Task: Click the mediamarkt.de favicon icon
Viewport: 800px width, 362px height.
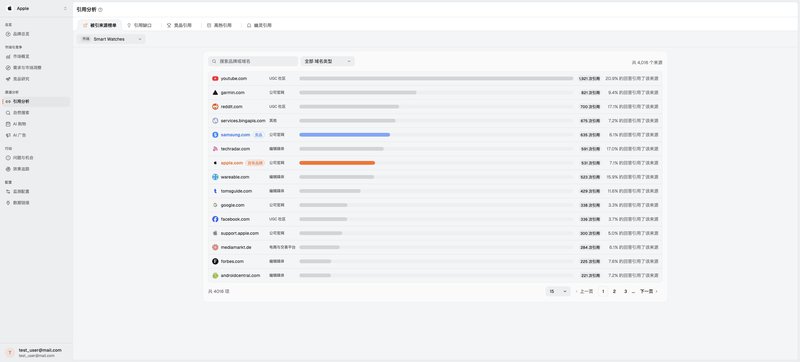Action: pyautogui.click(x=215, y=247)
